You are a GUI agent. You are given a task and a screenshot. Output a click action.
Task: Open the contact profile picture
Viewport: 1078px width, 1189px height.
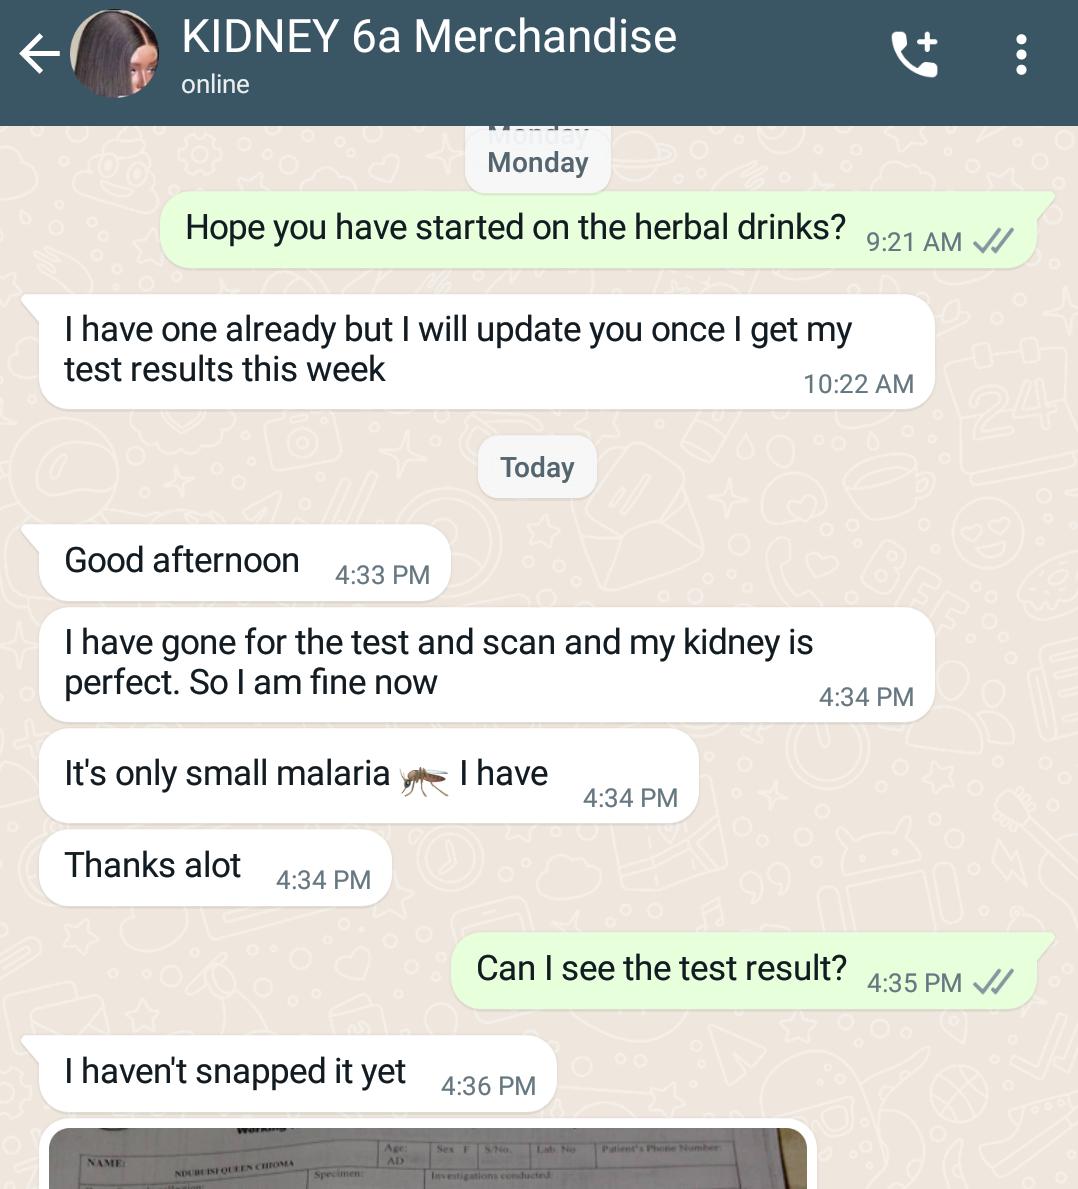pyautogui.click(x=114, y=54)
